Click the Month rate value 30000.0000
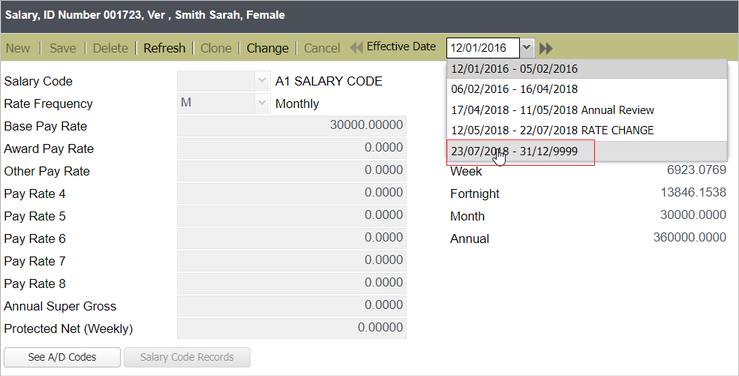Image resolution: width=739 pixels, height=376 pixels. (693, 215)
